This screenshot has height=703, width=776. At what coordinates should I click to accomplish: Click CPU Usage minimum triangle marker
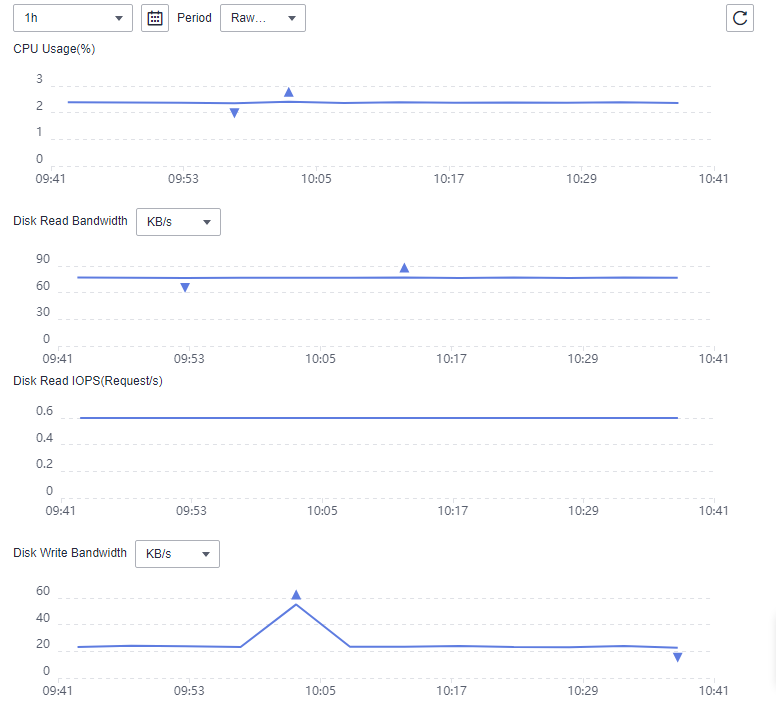(235, 113)
